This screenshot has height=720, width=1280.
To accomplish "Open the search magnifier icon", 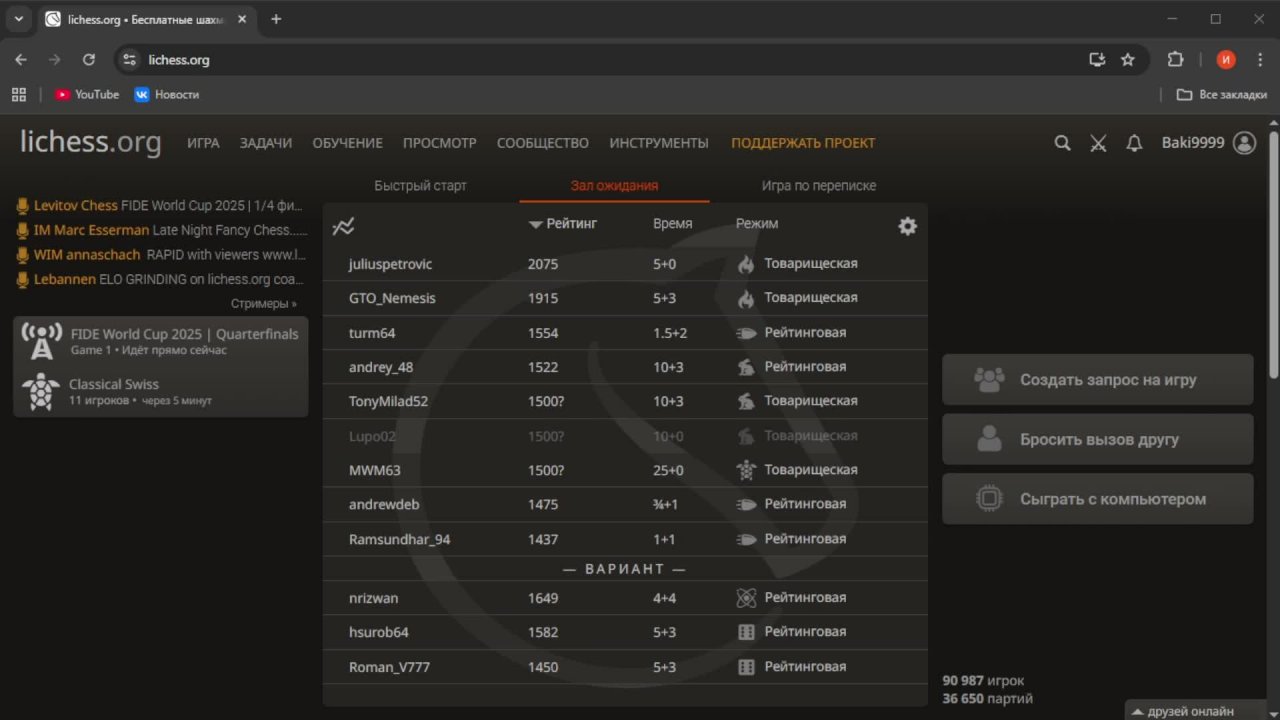I will coord(1062,143).
